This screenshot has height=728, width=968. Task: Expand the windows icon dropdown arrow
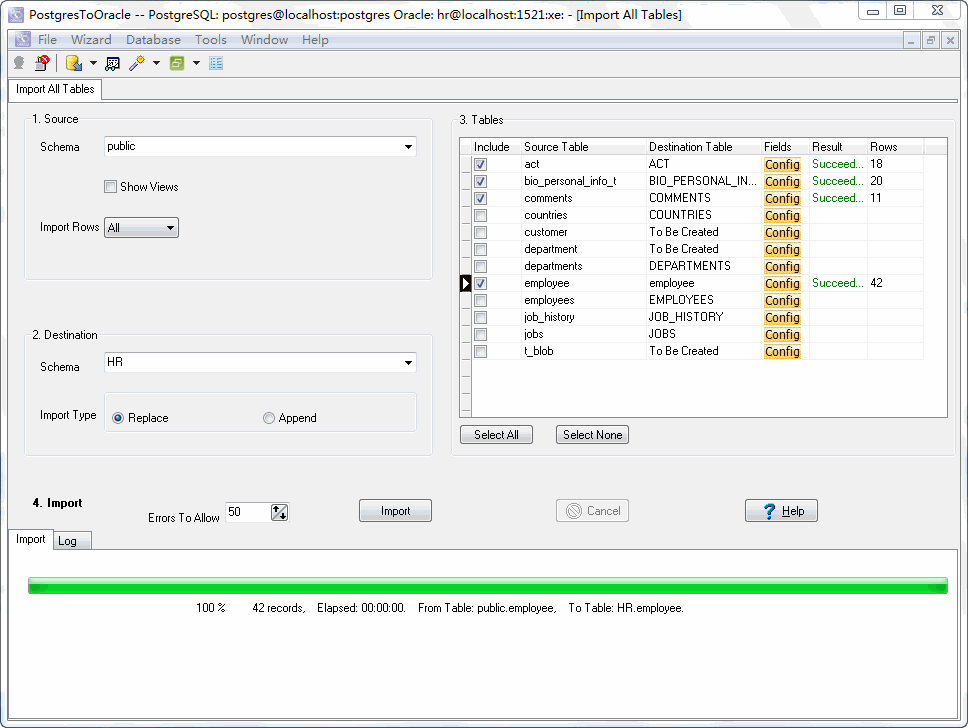196,63
